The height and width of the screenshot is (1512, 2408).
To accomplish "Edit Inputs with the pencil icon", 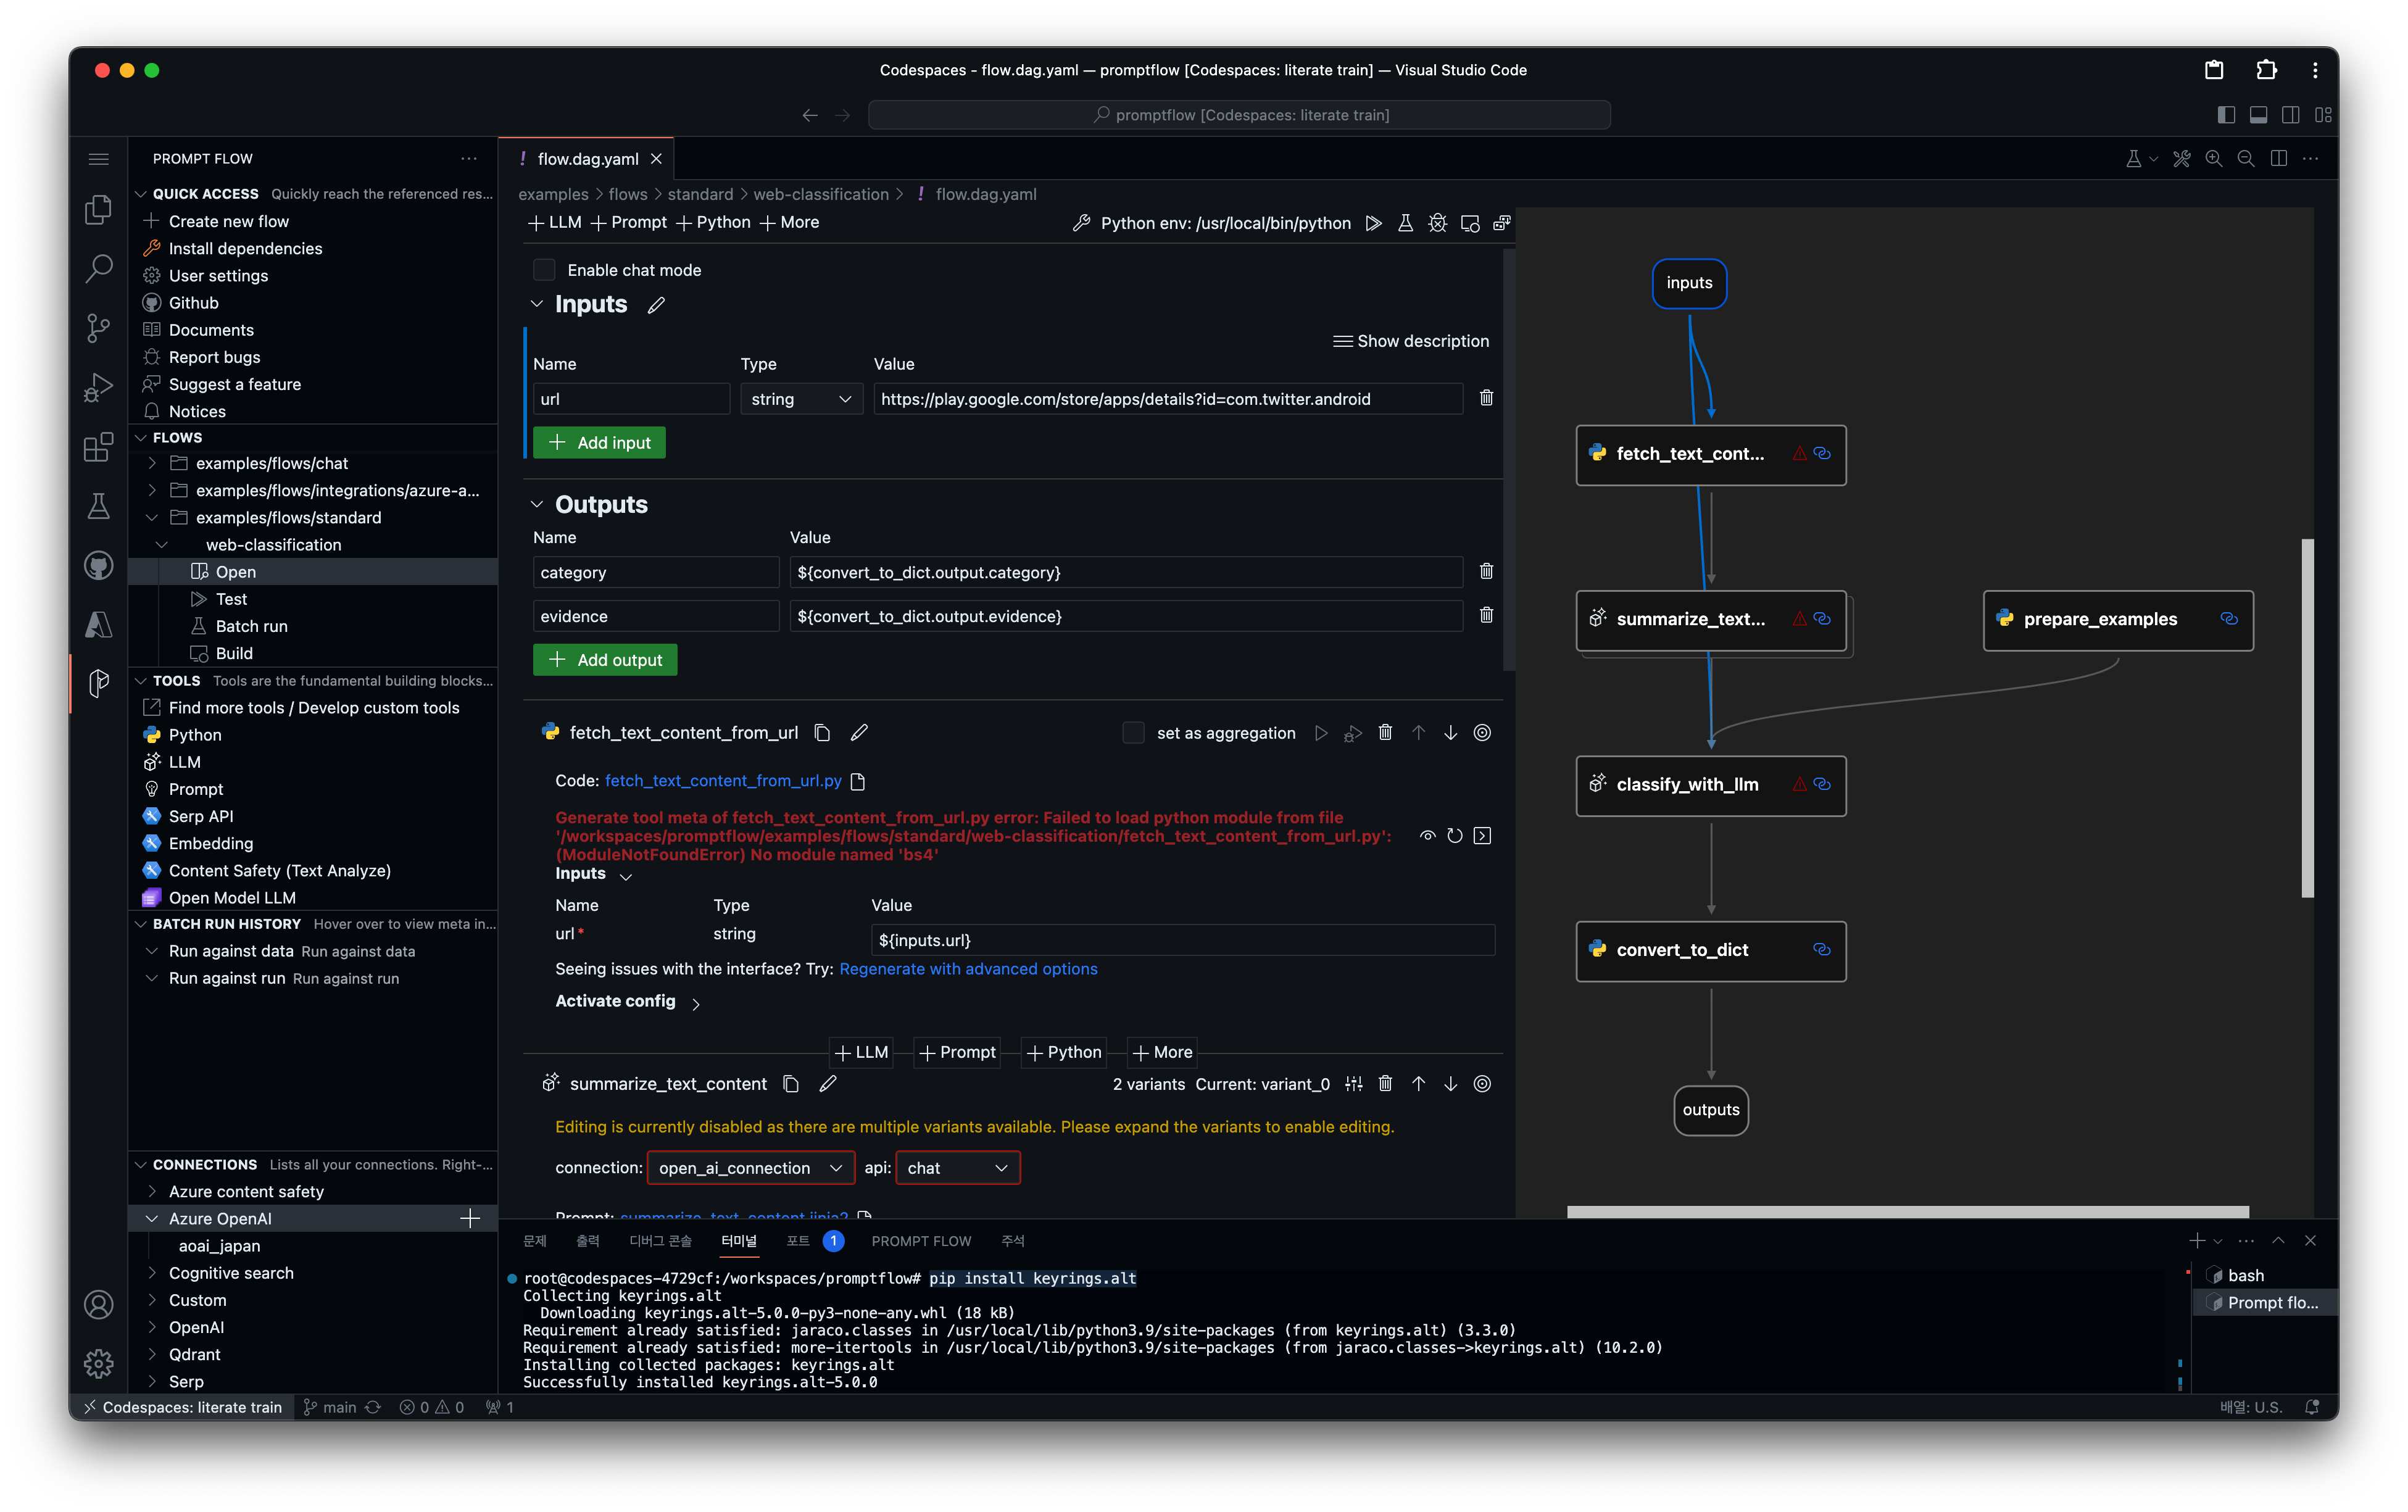I will point(656,305).
